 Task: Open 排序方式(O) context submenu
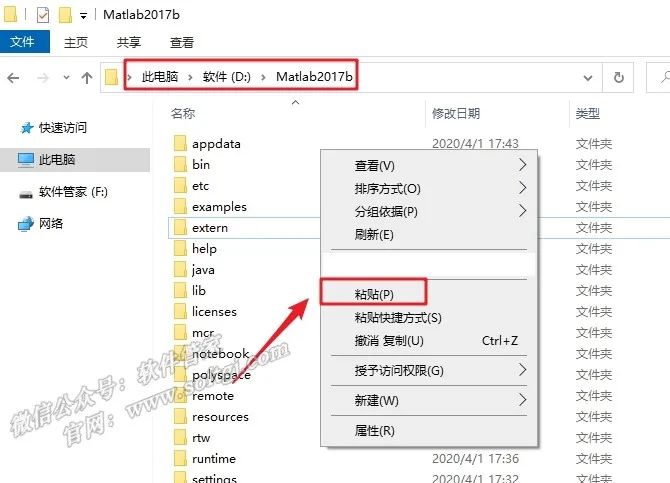(429, 188)
